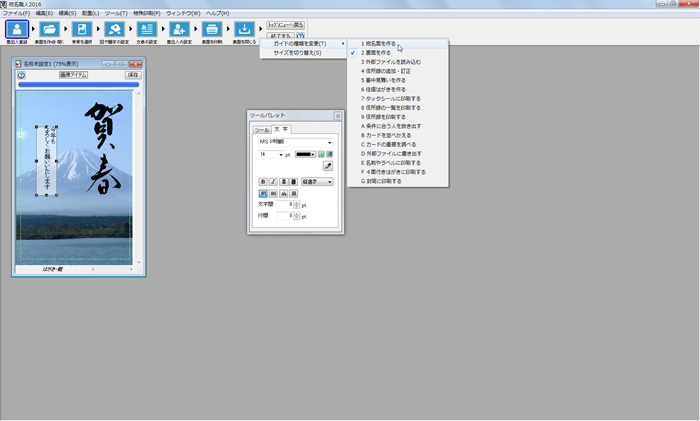Open the 裏面を作成・開く folder icon
Screen dimensions: 700x421
49,30
